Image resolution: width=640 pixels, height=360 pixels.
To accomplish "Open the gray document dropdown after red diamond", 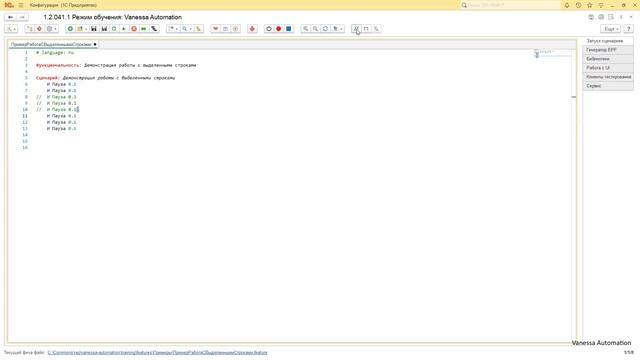I will click(51, 29).
